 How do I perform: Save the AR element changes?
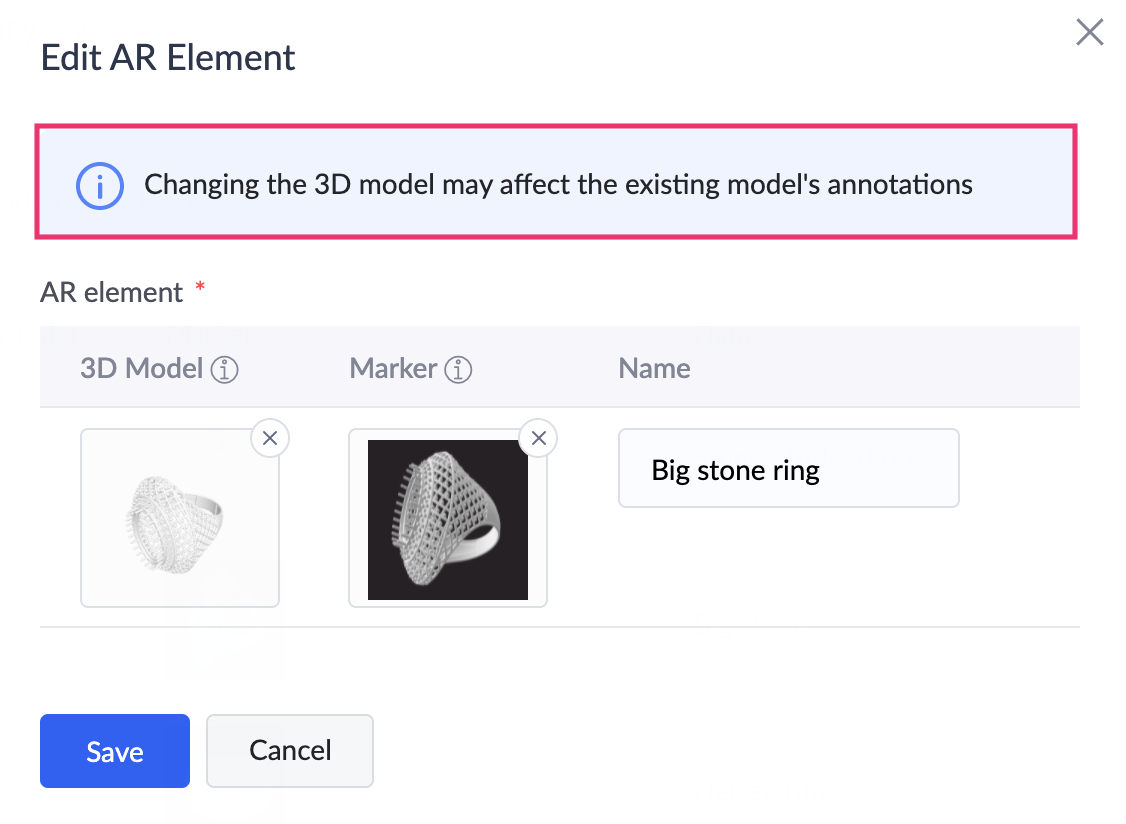(115, 751)
